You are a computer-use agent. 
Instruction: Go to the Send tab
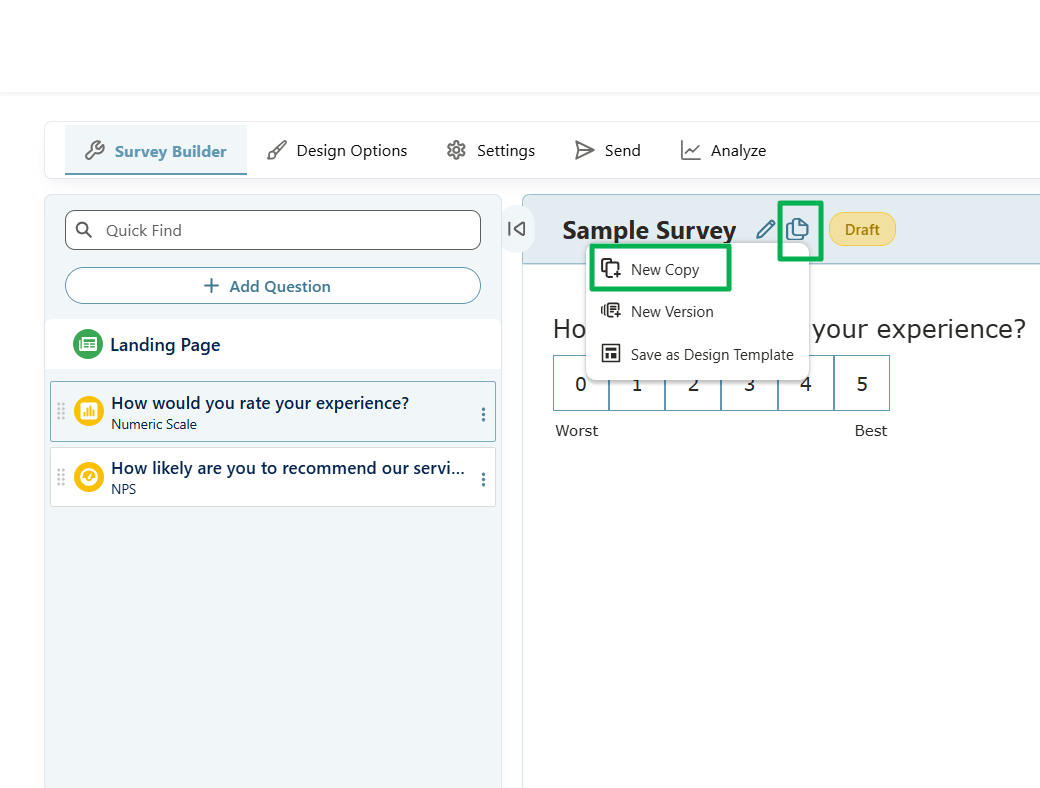608,151
